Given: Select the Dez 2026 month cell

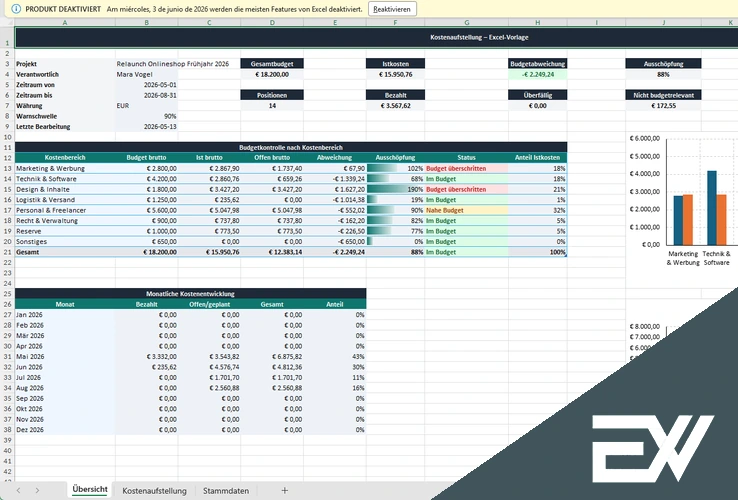Looking at the screenshot, I should [x=65, y=430].
